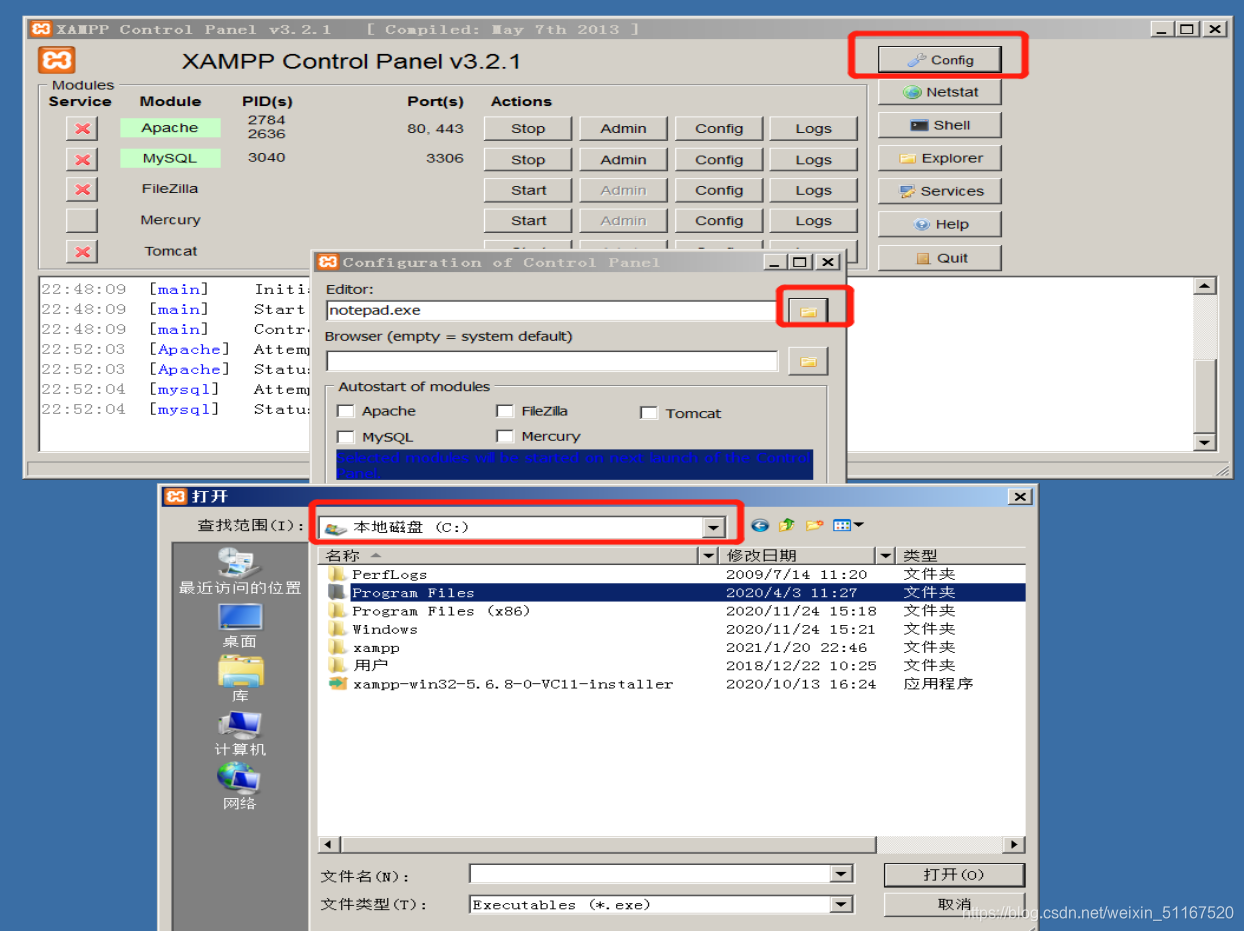Open 计算机 in the sidebar

coord(240,734)
